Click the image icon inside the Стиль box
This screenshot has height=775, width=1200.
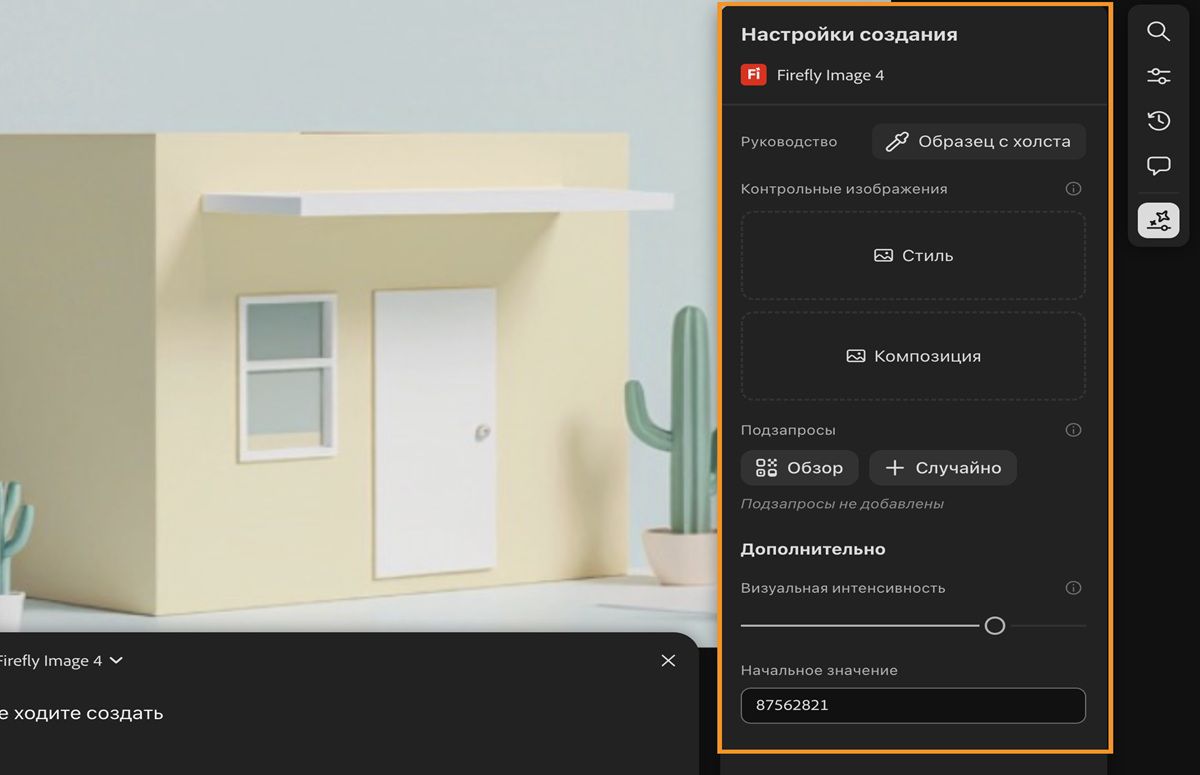point(882,255)
